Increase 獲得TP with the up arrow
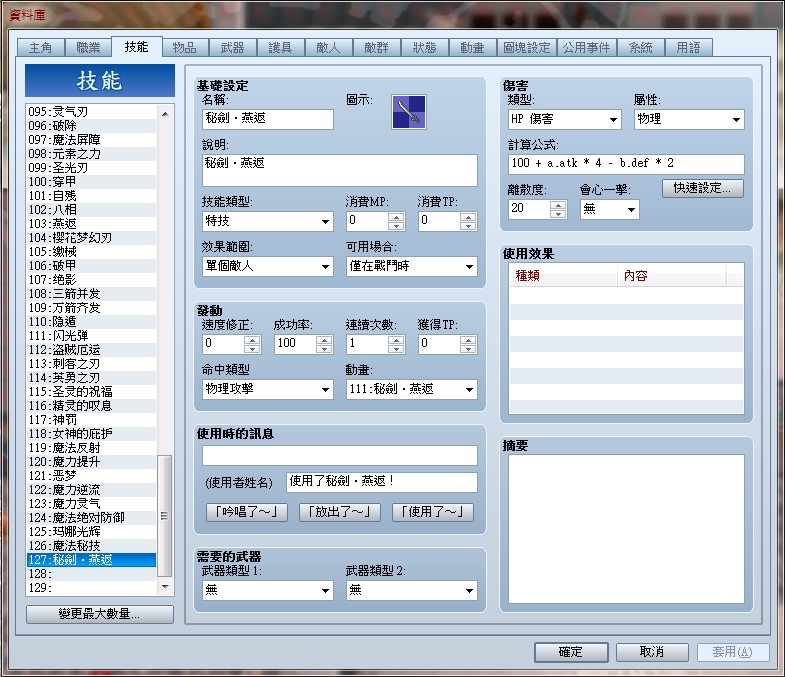Viewport: 785px width, 677px height. pyautogui.click(x=468, y=340)
